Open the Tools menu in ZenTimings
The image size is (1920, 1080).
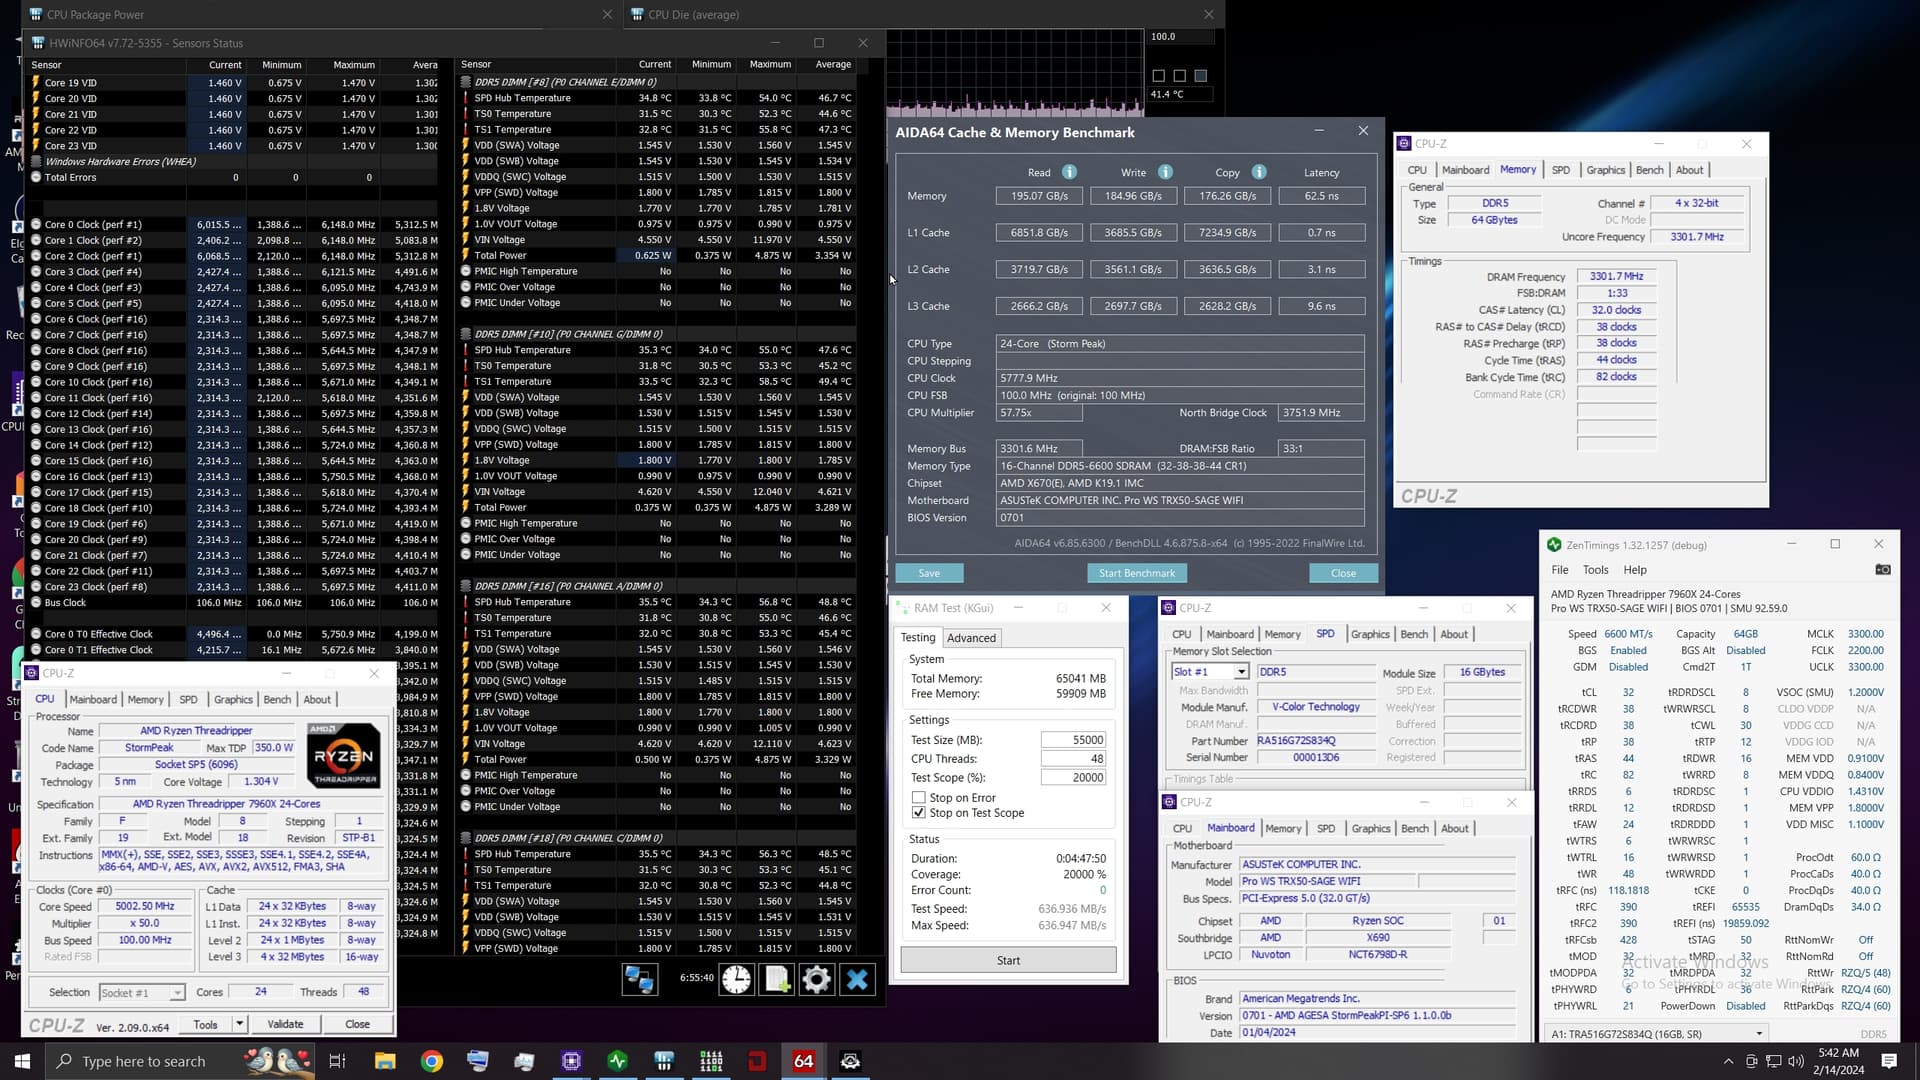(1595, 570)
